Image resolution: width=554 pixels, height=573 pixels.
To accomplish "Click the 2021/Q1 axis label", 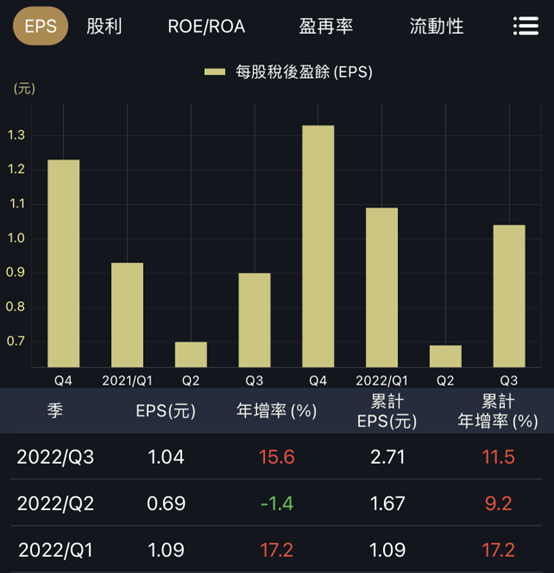I will pyautogui.click(x=127, y=381).
